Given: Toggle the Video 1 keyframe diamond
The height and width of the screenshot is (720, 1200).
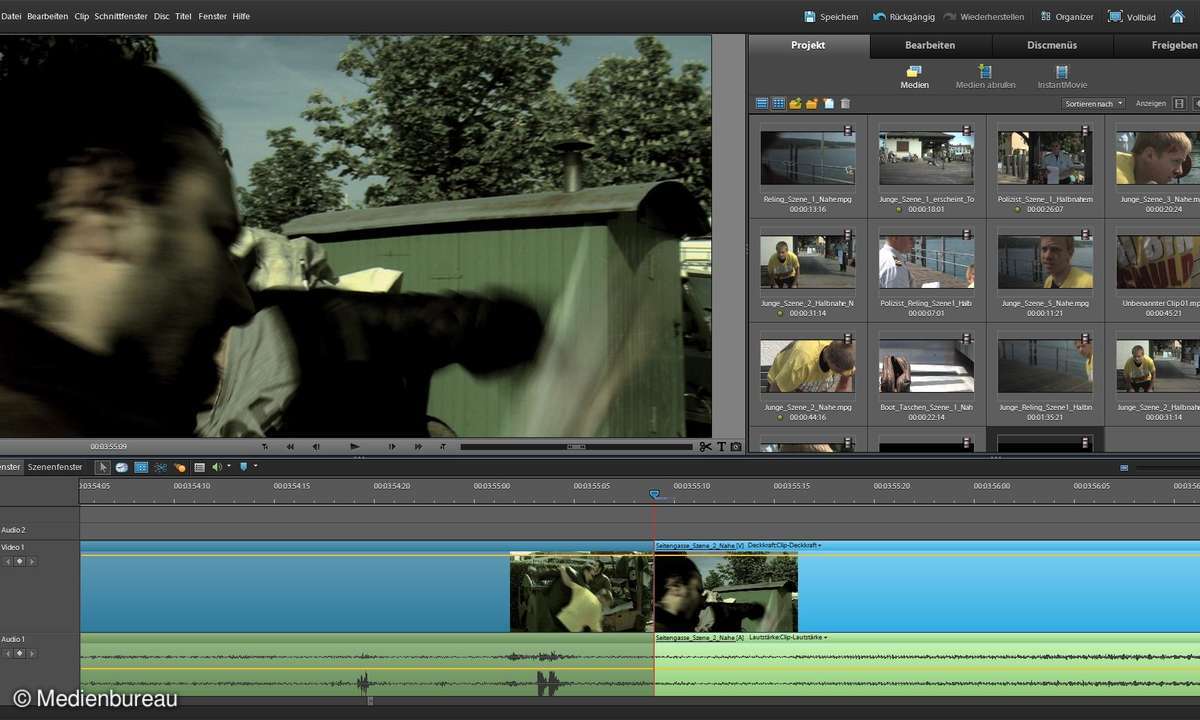Looking at the screenshot, I should [19, 561].
